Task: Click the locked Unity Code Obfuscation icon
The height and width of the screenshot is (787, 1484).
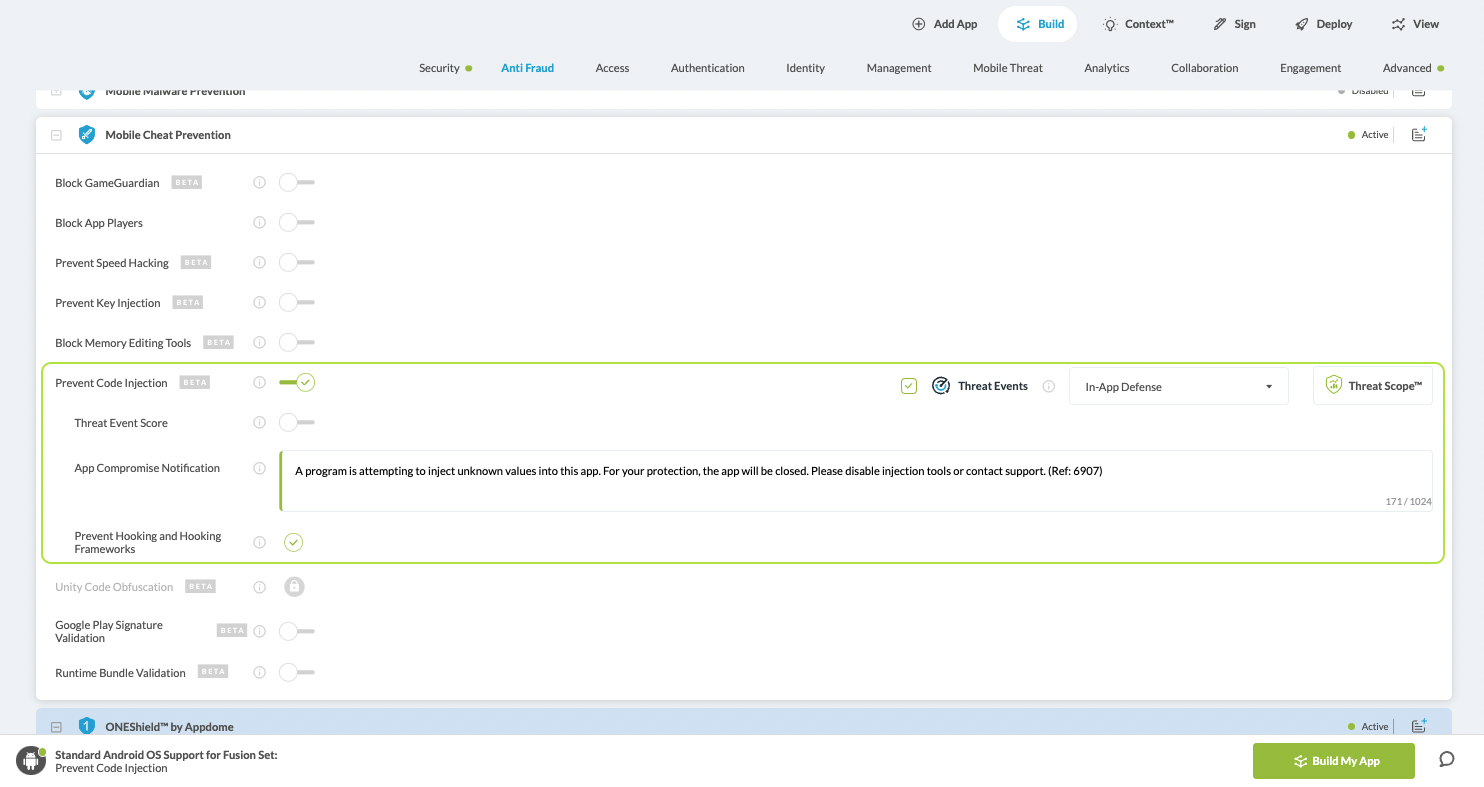Action: click(294, 587)
